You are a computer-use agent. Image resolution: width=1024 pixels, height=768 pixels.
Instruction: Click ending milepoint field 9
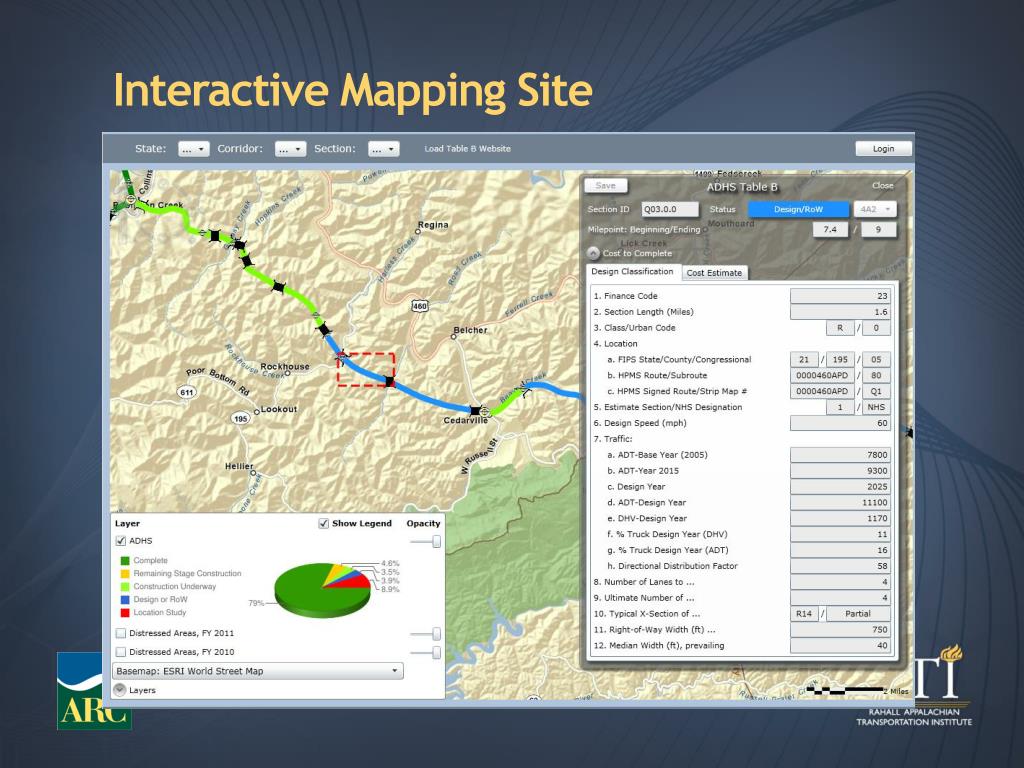point(878,229)
